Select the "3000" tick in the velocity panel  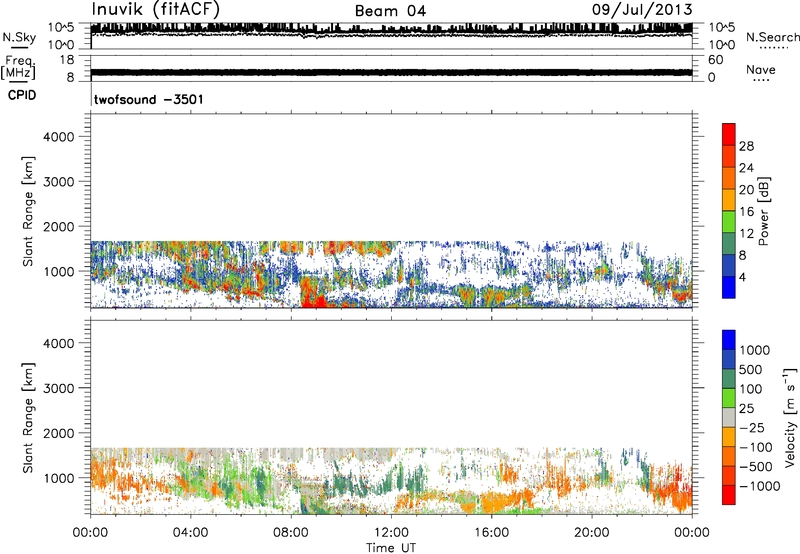click(x=59, y=388)
